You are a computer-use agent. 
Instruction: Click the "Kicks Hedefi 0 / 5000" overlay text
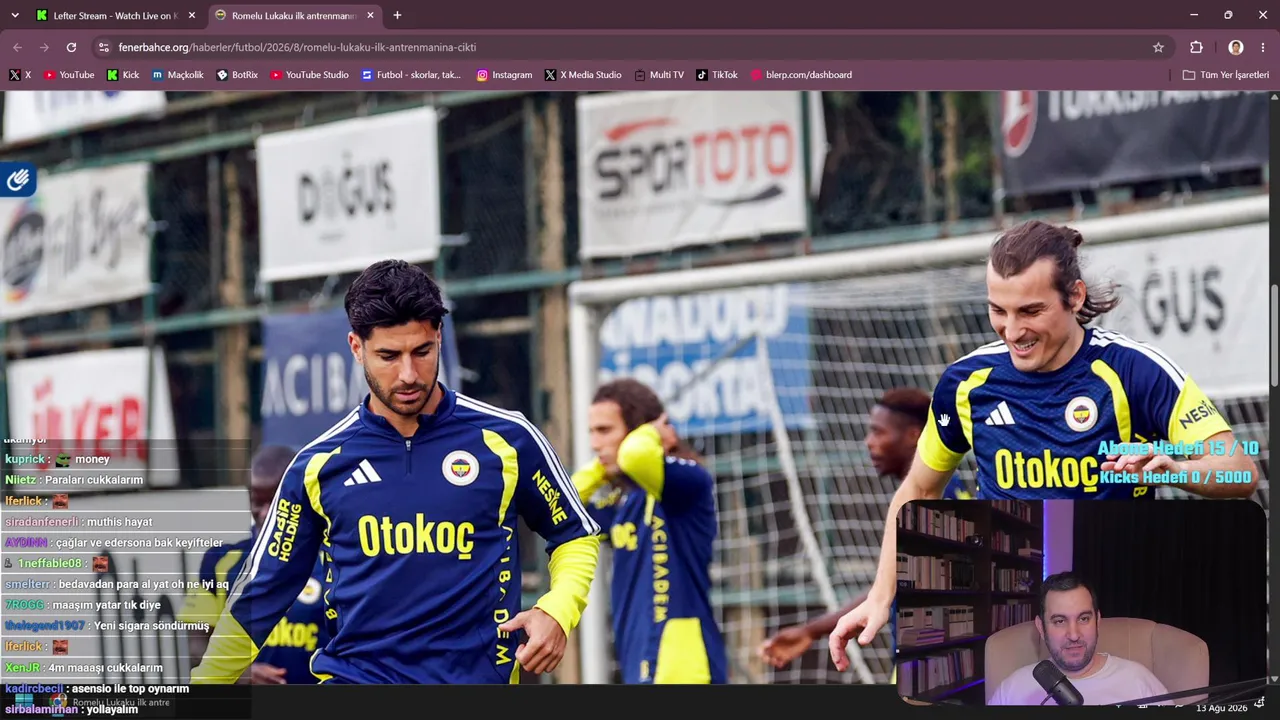coord(1176,478)
